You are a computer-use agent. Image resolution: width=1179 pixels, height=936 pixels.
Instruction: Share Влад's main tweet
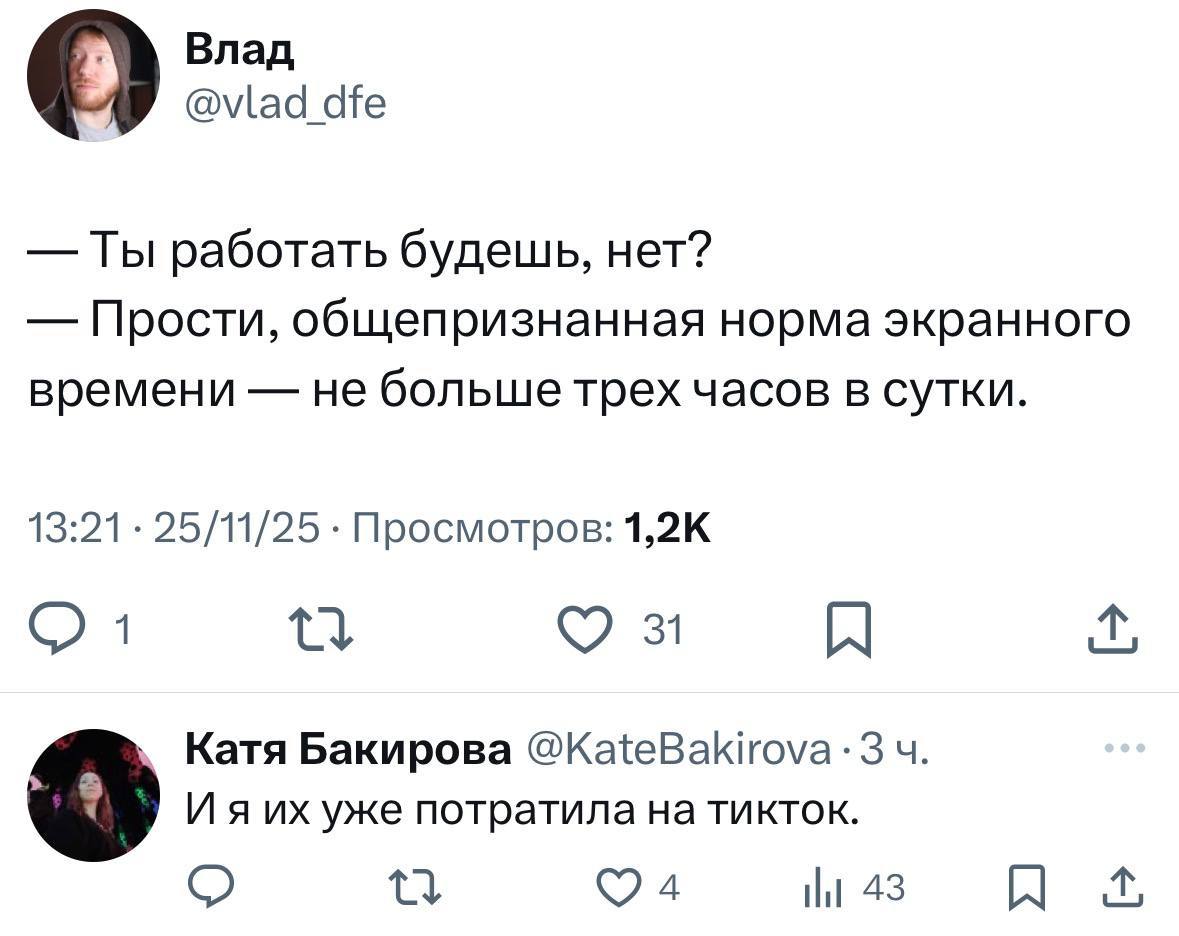click(1115, 631)
